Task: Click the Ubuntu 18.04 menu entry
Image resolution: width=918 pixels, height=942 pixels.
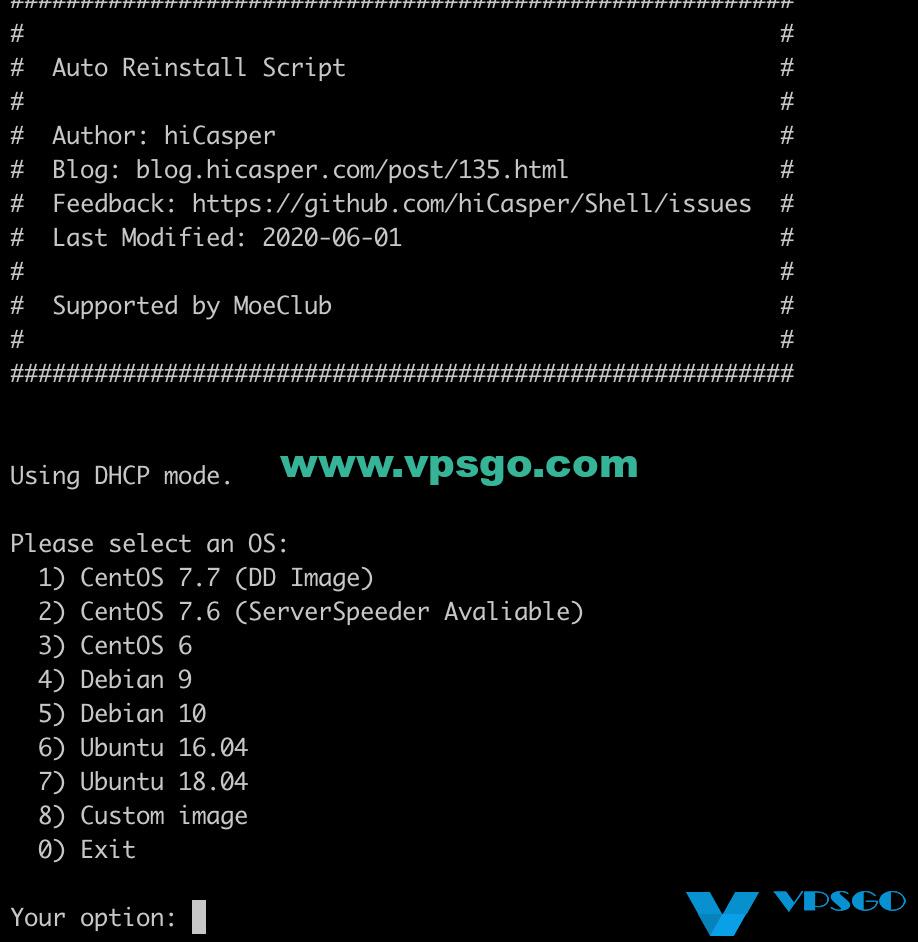Action: click(143, 782)
